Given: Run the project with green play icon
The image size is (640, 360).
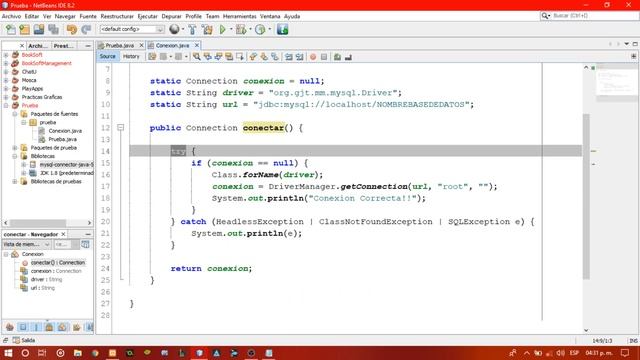Looking at the screenshot, I should pos(222,29).
